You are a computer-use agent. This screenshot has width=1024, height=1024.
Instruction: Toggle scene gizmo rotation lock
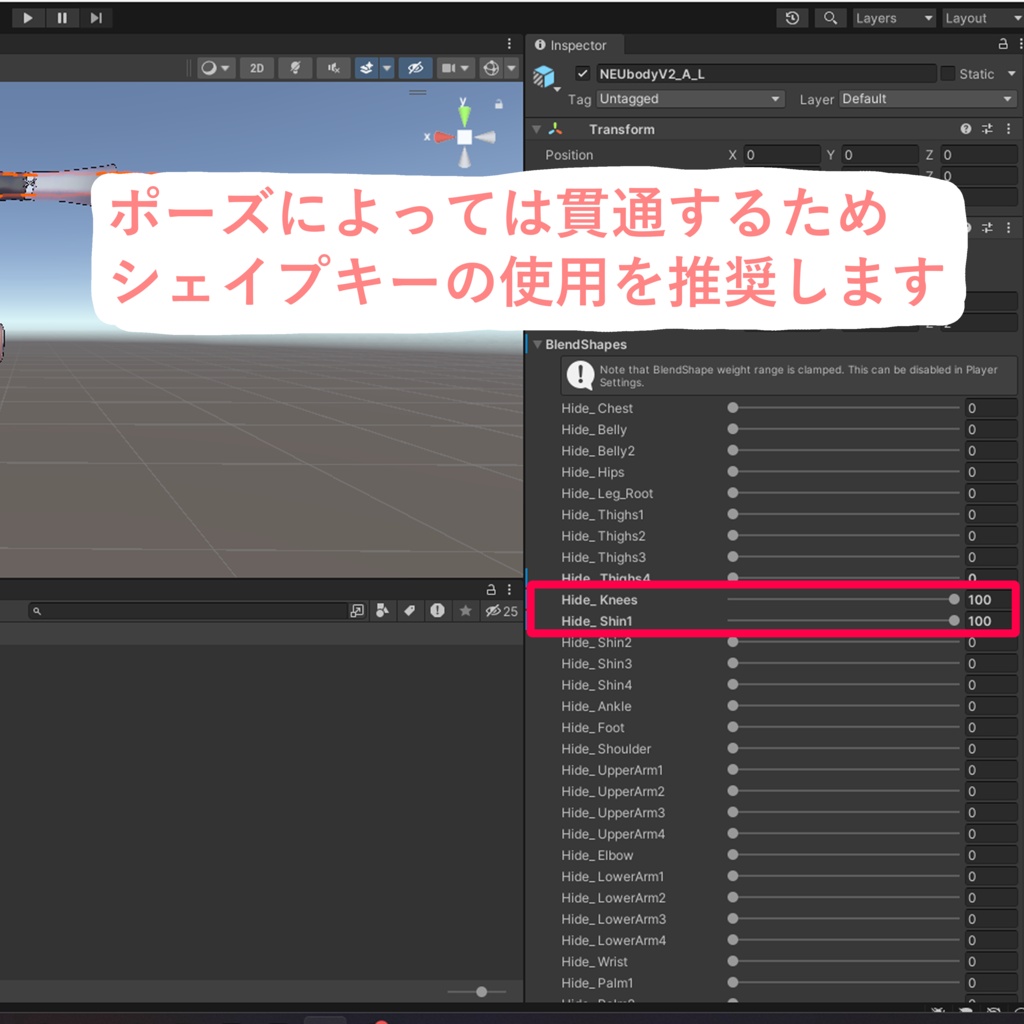(498, 104)
